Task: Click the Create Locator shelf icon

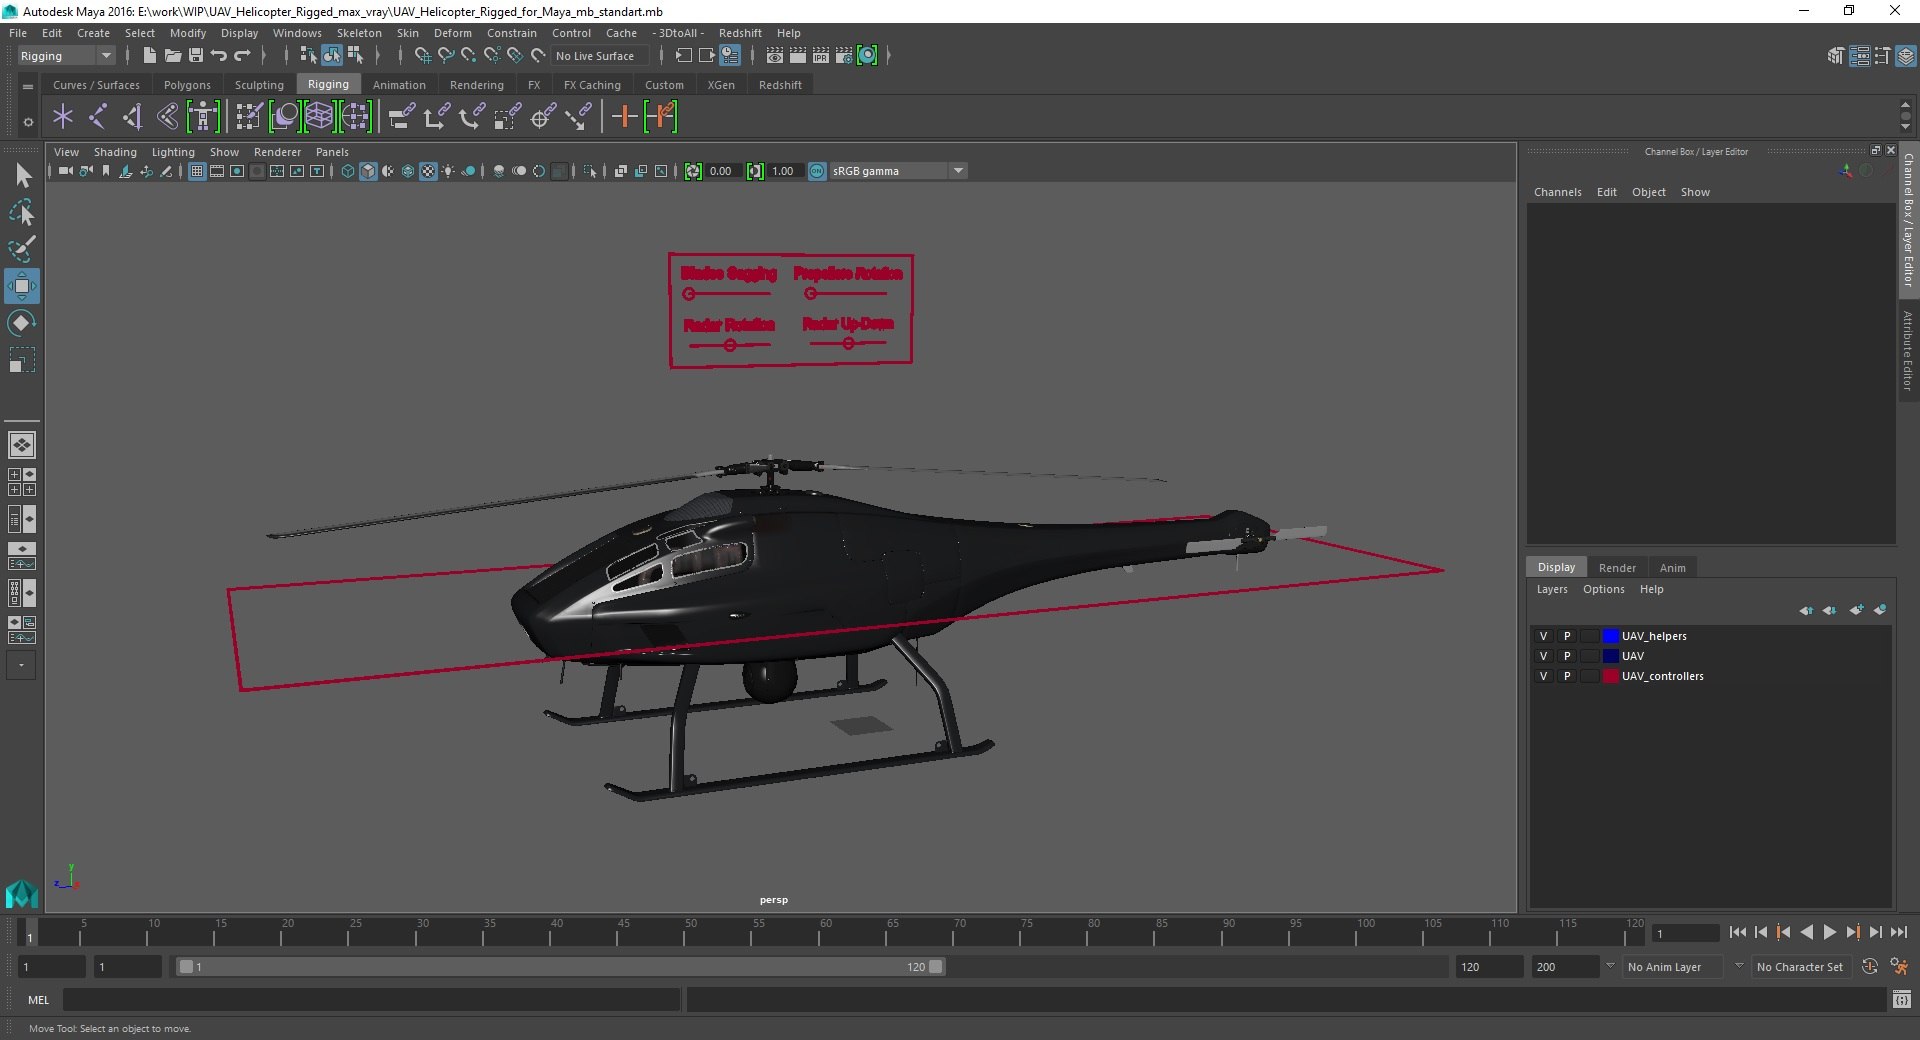Action: point(63,117)
